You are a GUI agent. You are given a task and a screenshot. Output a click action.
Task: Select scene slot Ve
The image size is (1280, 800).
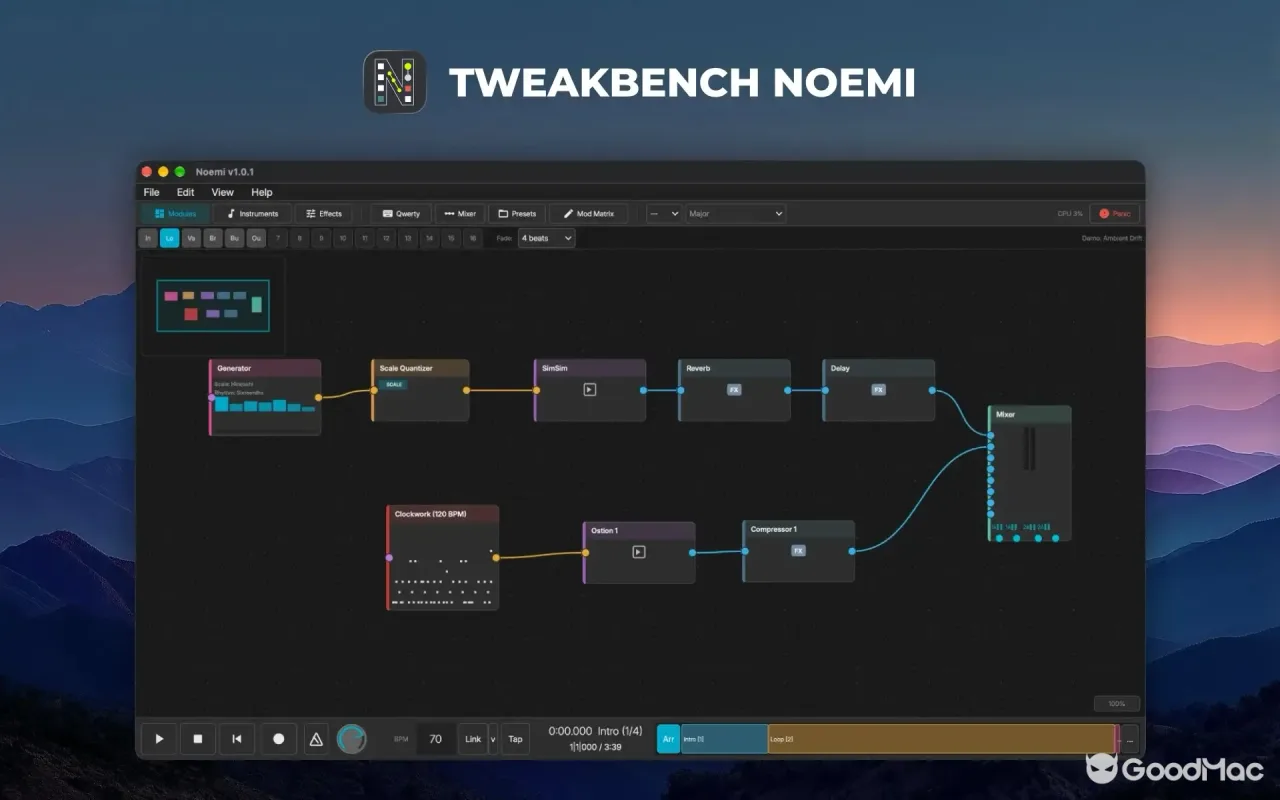191,238
